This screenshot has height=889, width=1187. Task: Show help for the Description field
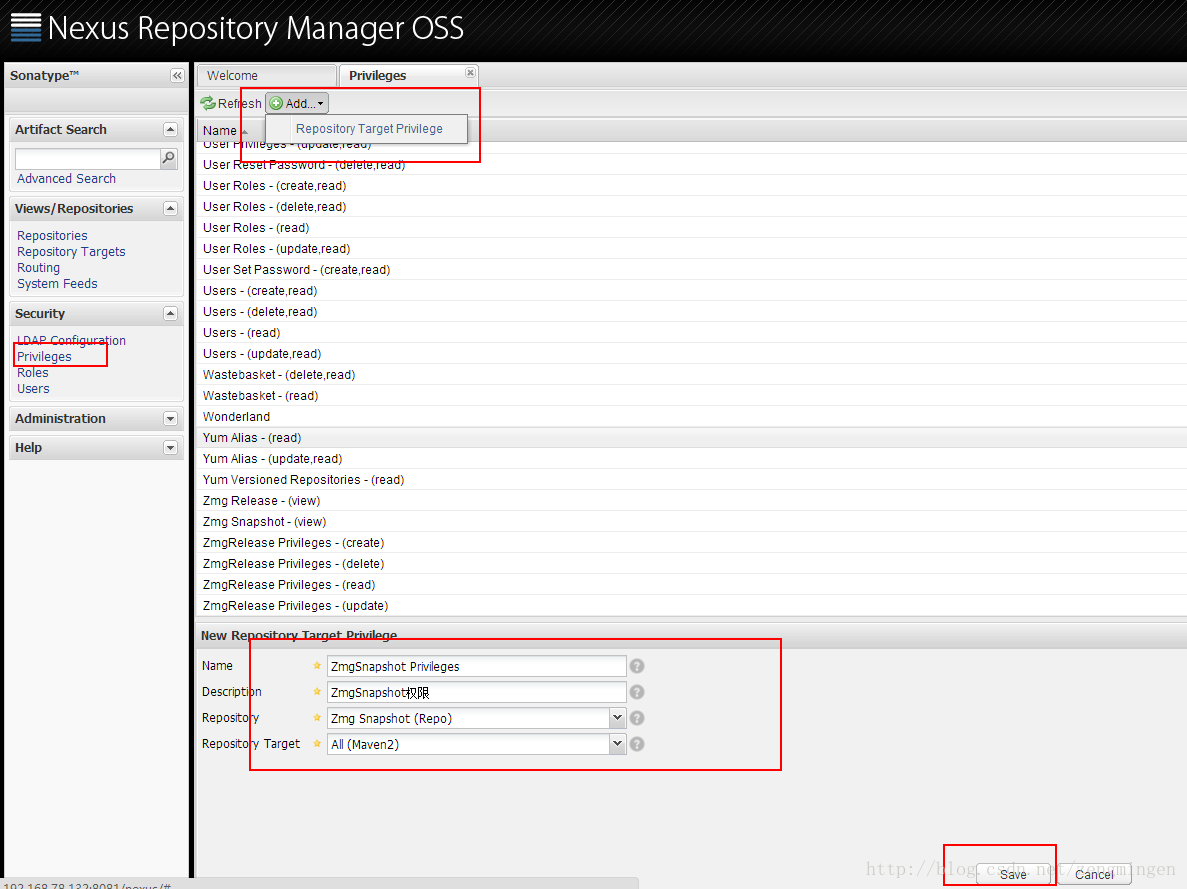click(x=637, y=692)
